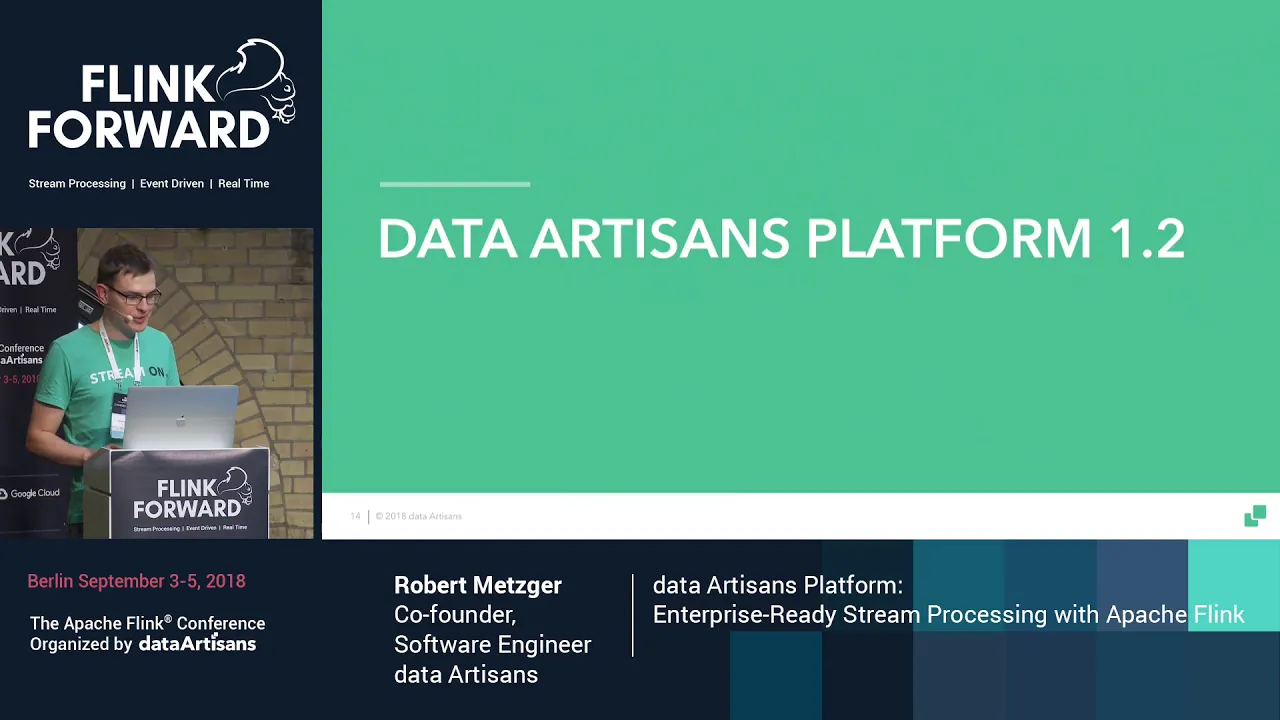Click the slide number "14"
This screenshot has width=1280, height=720.
coord(355,516)
